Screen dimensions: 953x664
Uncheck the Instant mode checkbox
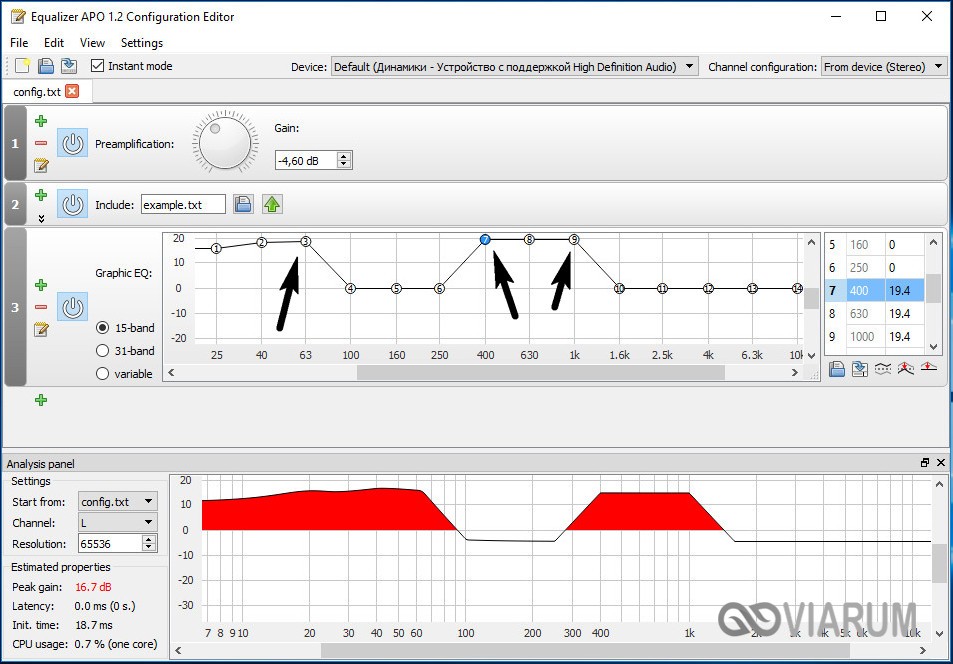[97, 66]
